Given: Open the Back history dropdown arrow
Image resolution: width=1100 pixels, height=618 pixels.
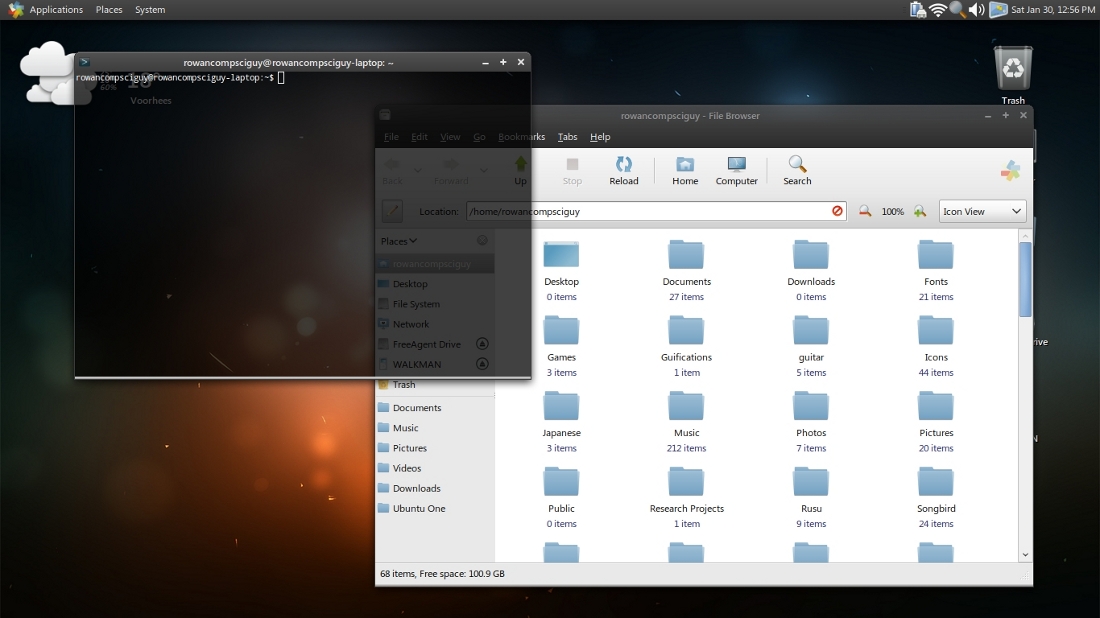Looking at the screenshot, I should (x=417, y=170).
